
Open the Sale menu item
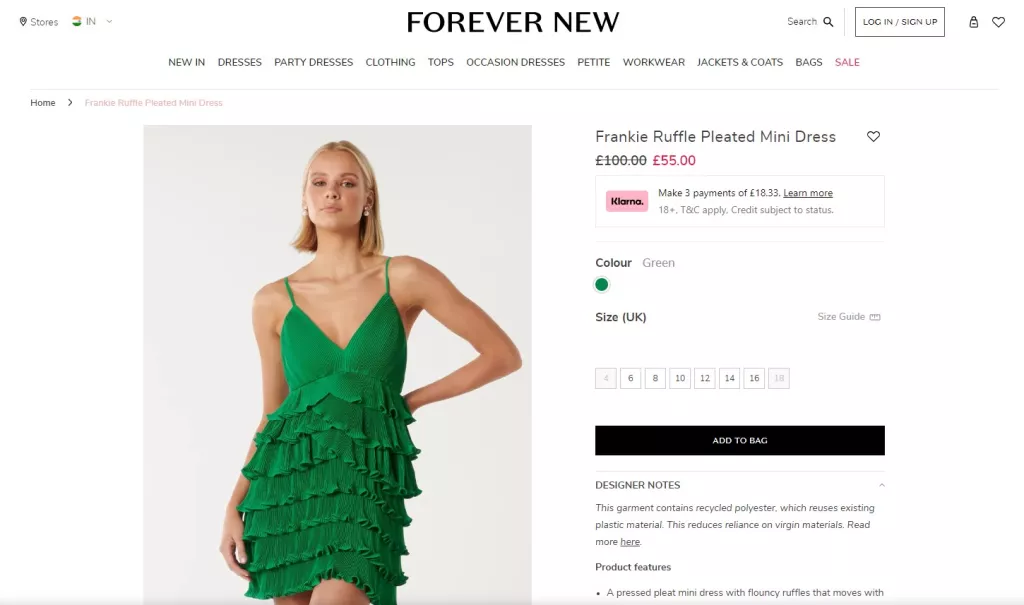(847, 62)
